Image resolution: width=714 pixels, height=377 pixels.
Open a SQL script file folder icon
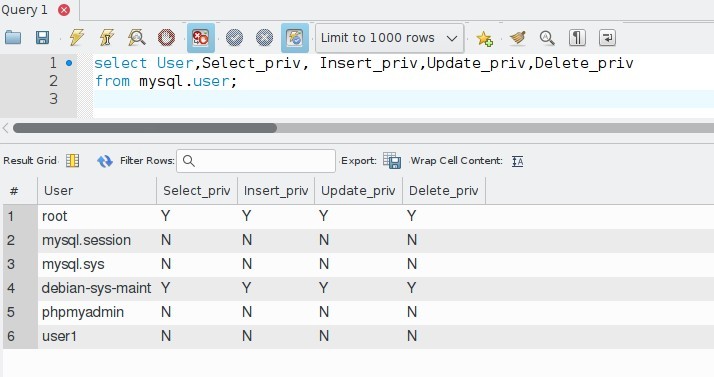coord(13,38)
